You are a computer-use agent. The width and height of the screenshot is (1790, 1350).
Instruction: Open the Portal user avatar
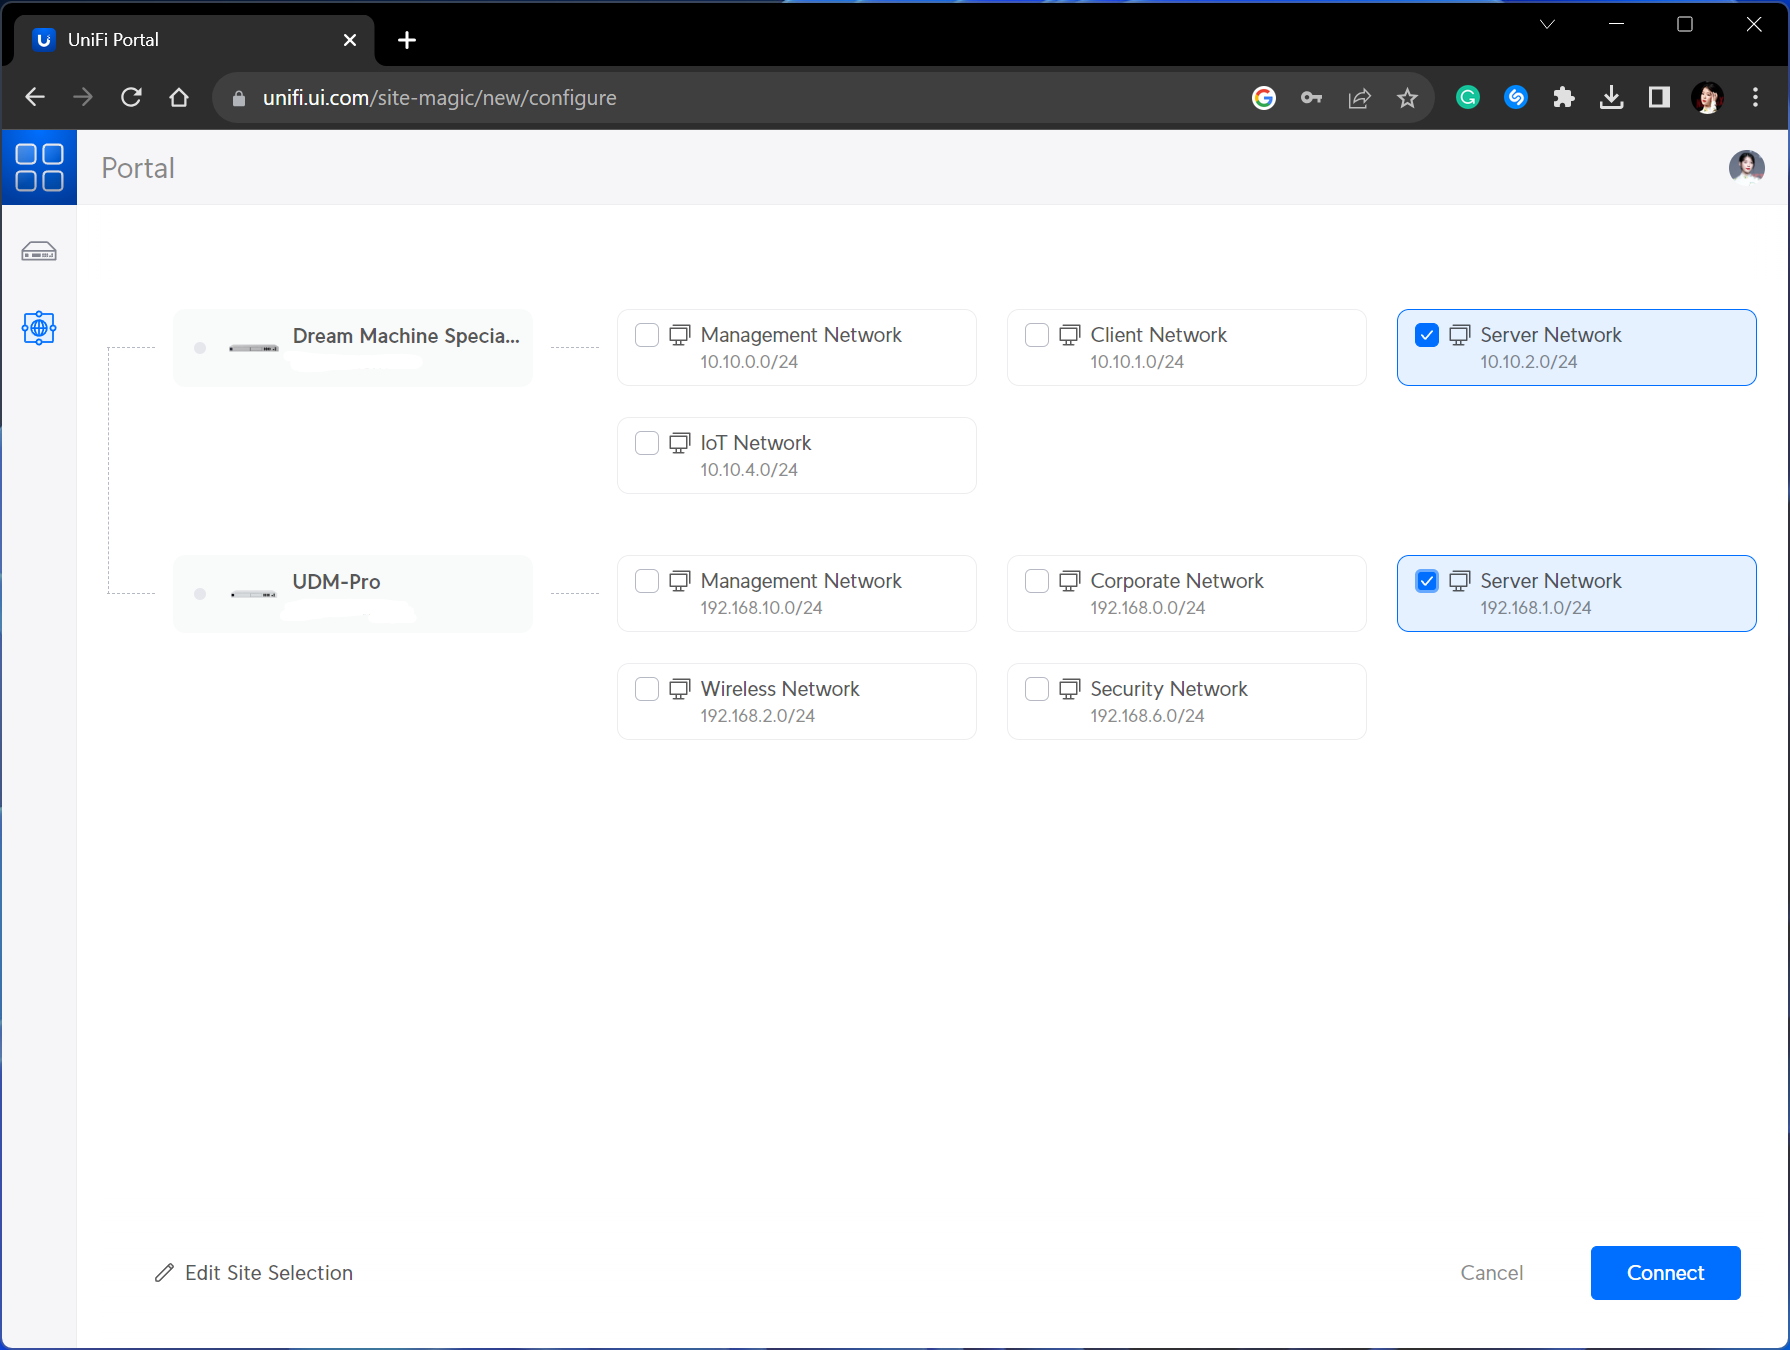(x=1746, y=167)
